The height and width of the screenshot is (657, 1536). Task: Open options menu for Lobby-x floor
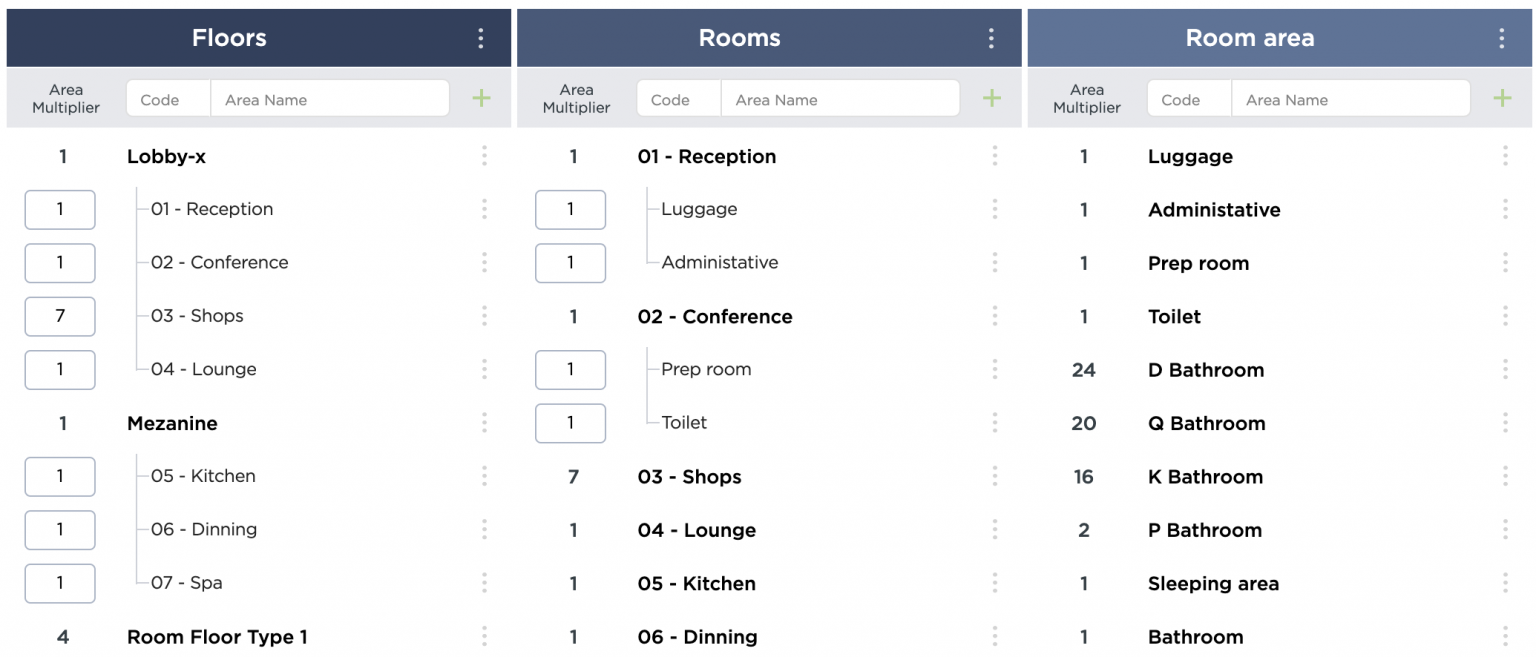pos(484,156)
